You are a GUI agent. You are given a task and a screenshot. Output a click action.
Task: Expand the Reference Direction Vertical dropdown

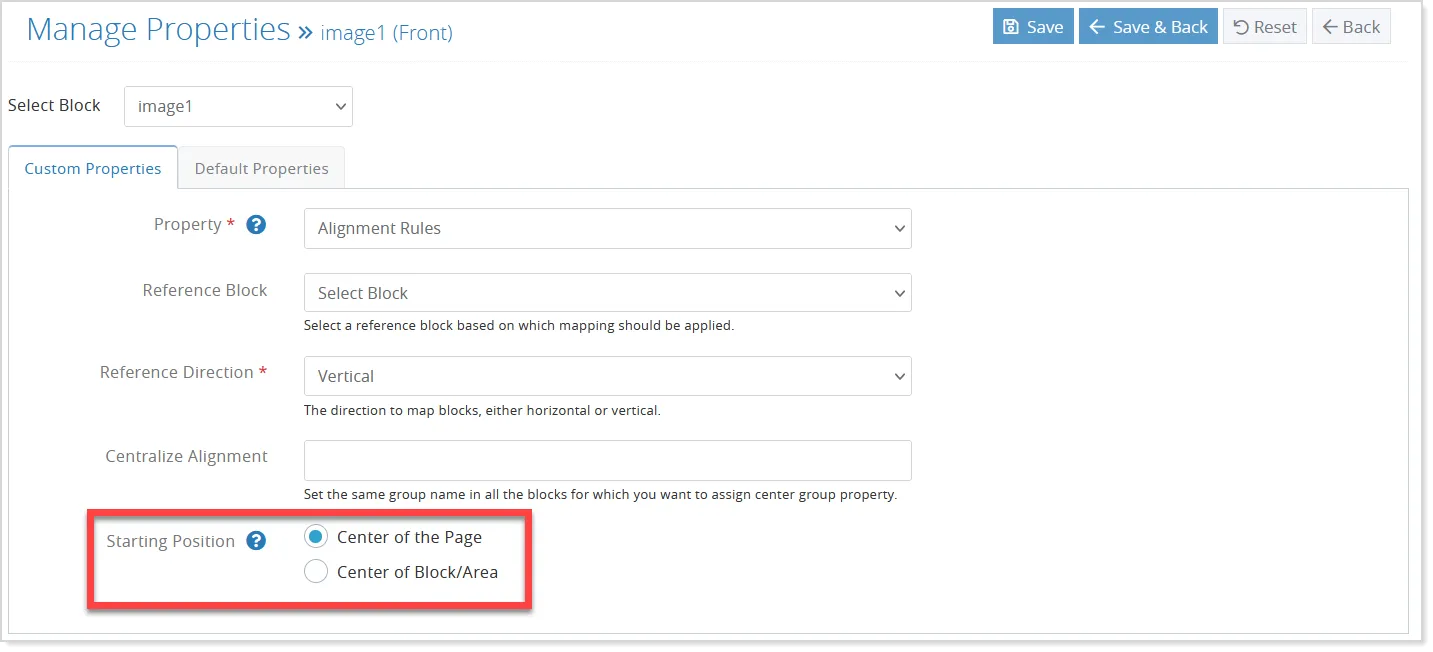tap(608, 376)
